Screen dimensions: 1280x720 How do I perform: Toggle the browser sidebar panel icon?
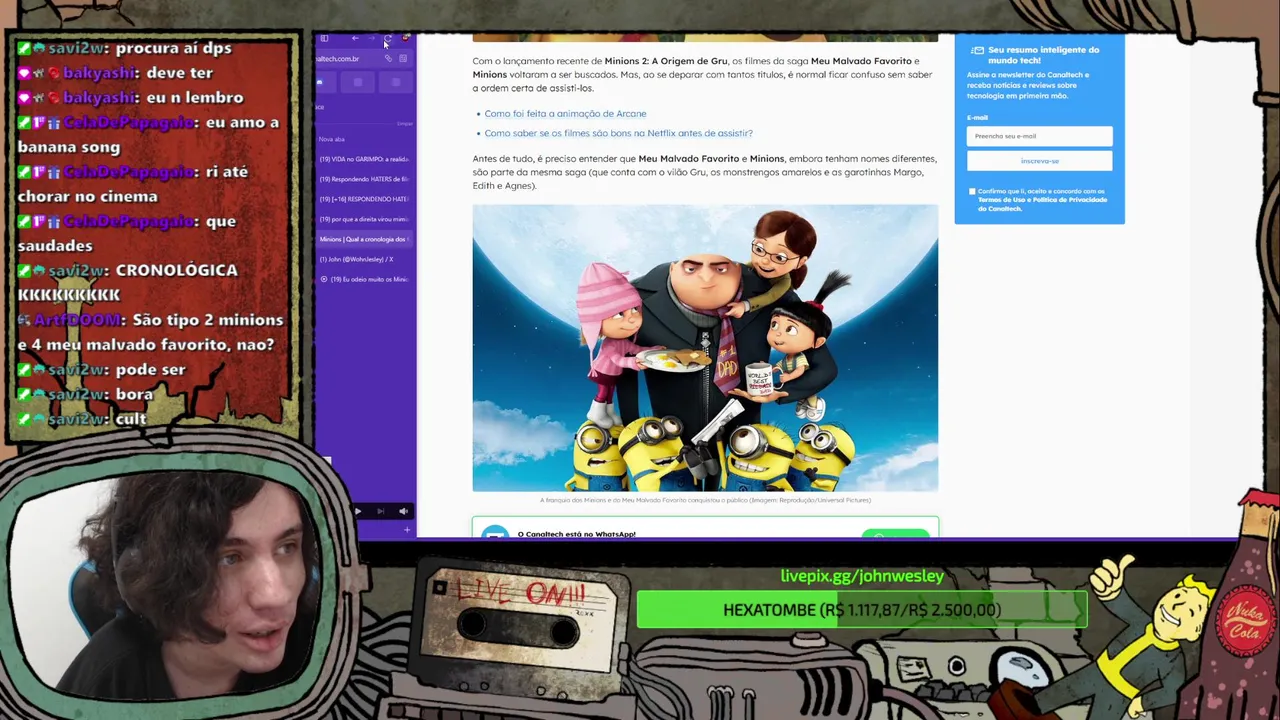pos(324,38)
